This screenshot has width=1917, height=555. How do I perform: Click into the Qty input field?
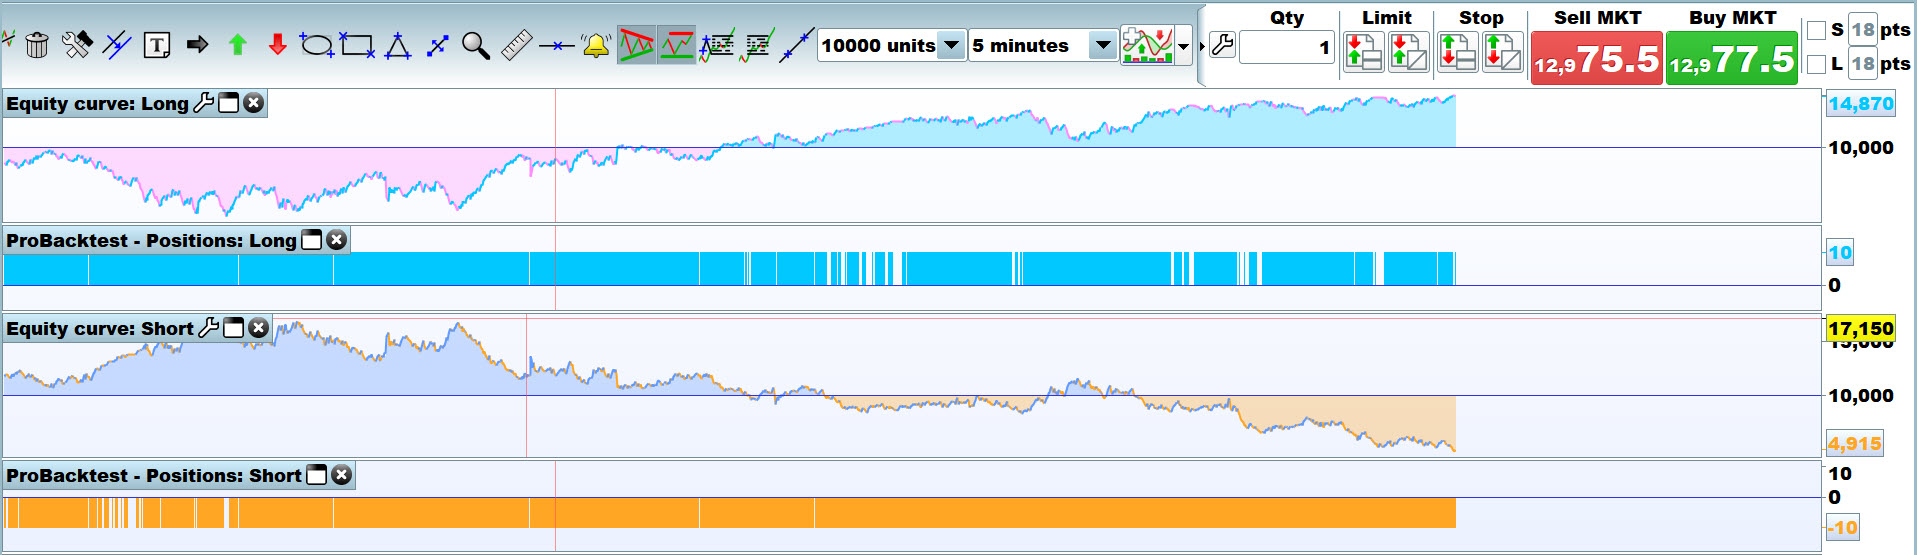tap(1287, 47)
